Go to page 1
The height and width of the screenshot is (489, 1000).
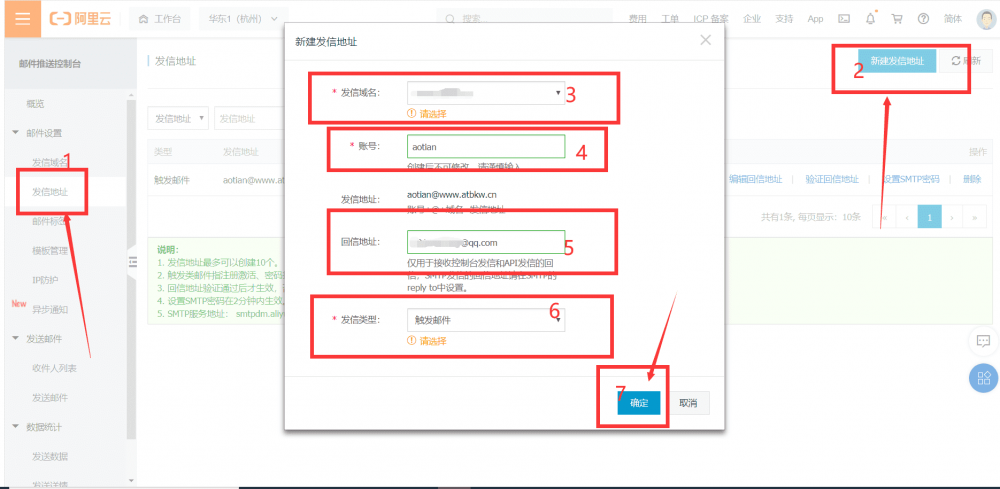click(929, 217)
